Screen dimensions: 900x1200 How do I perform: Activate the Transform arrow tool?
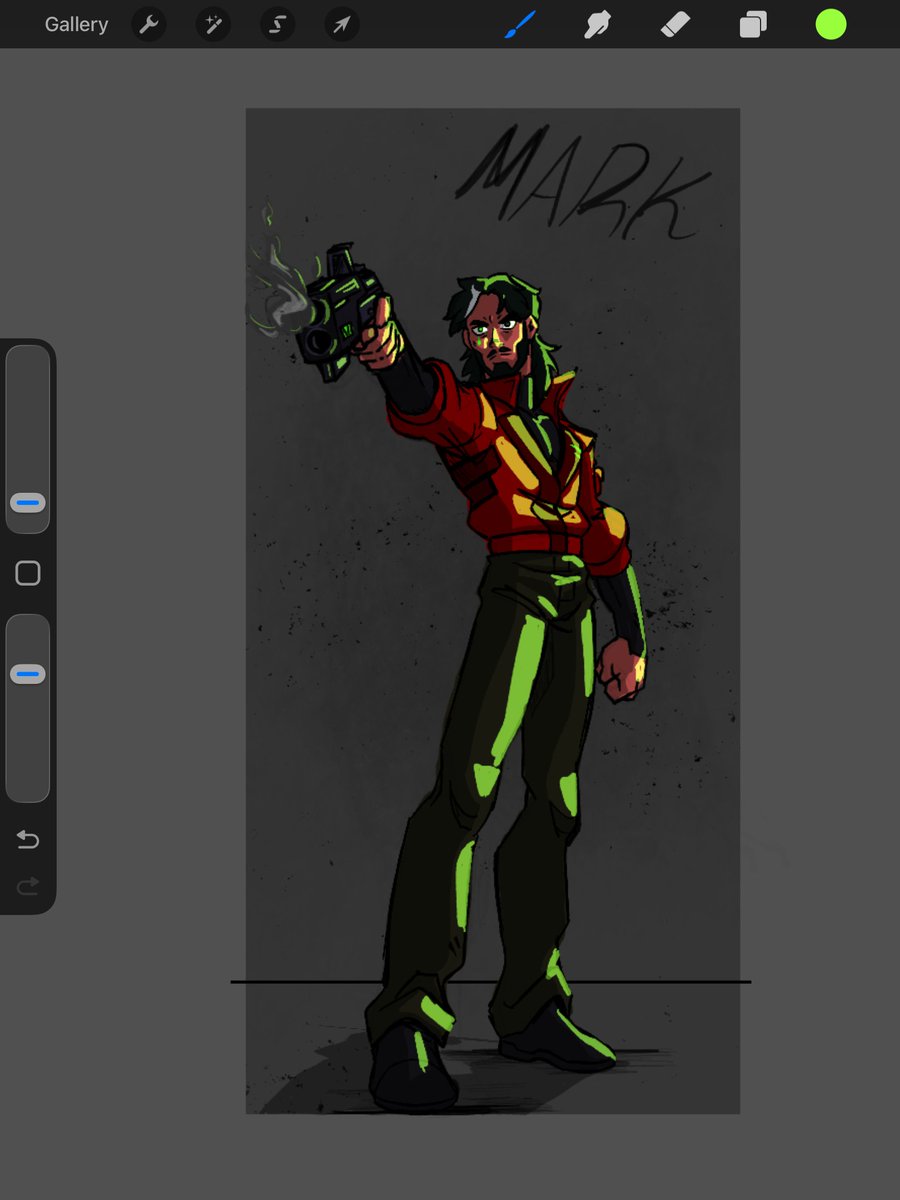click(341, 25)
